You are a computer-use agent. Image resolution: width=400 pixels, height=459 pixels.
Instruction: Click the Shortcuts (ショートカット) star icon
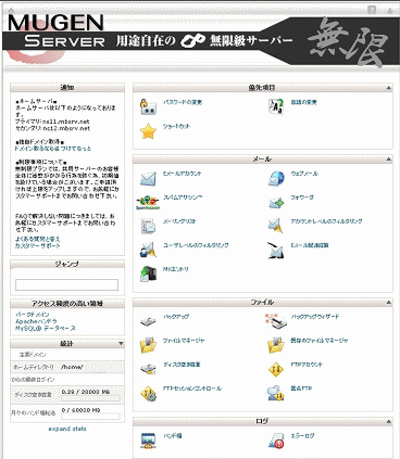coord(148,131)
